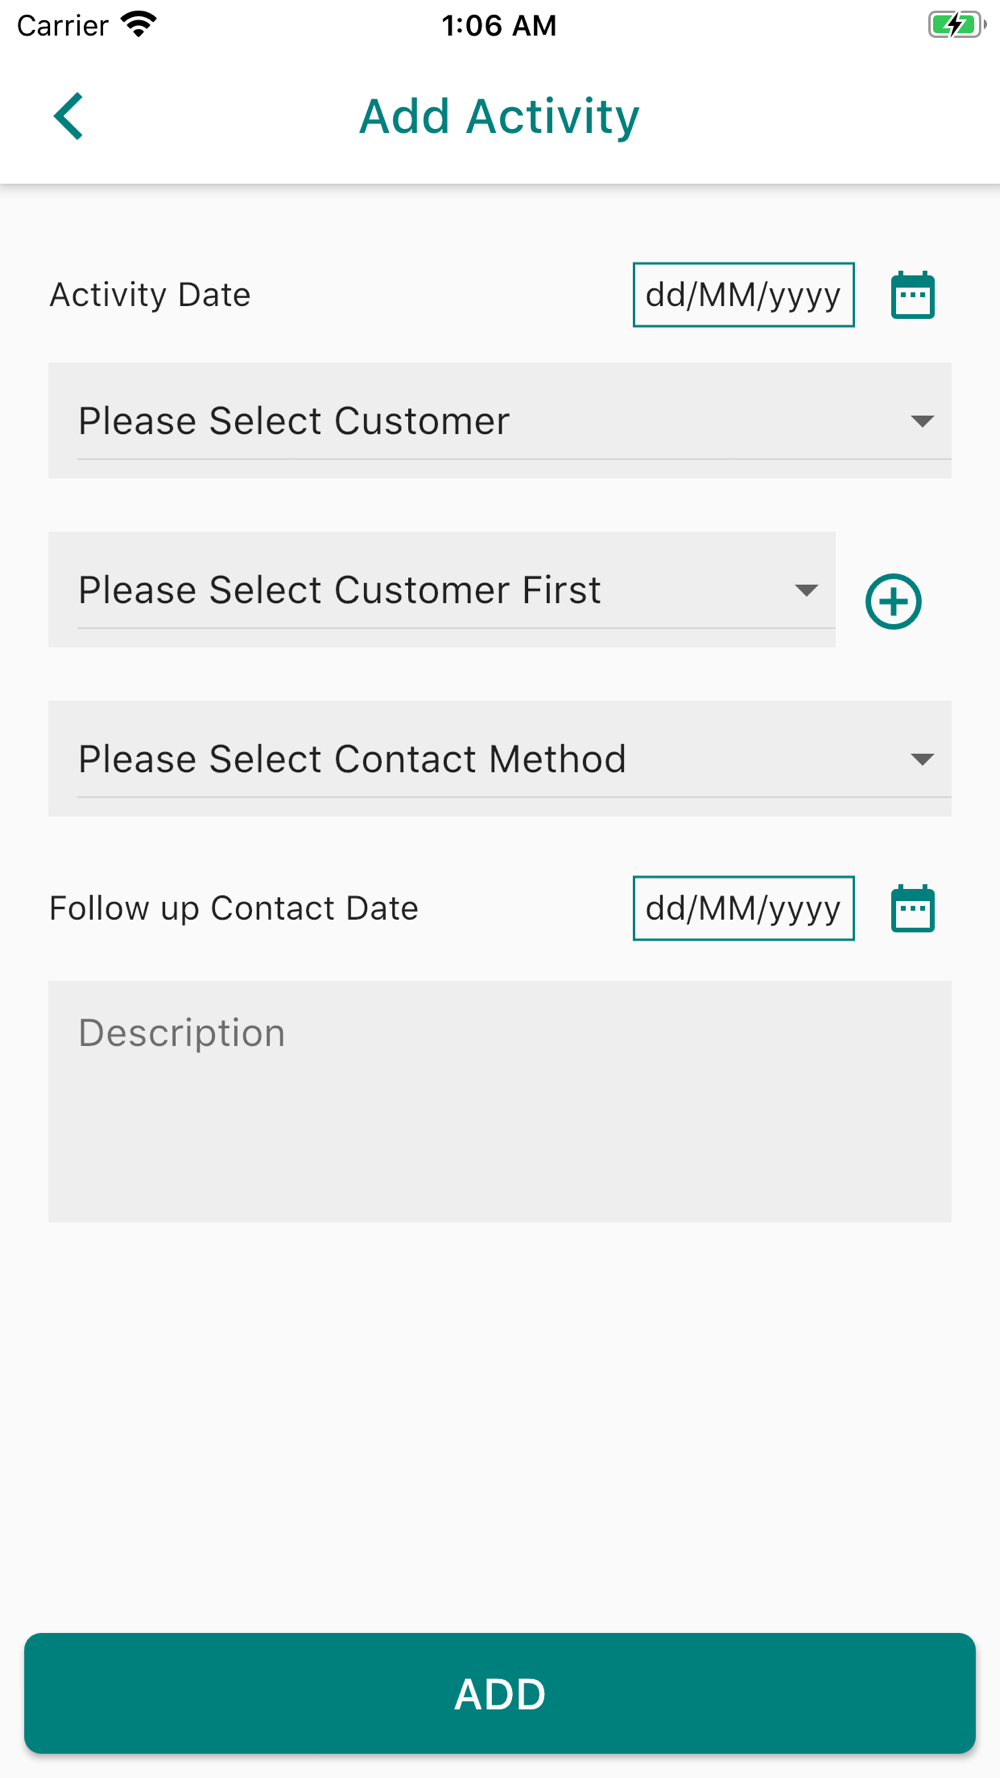This screenshot has height=1778, width=1000.
Task: Tap the Wi-Fi status icon
Action: (138, 25)
